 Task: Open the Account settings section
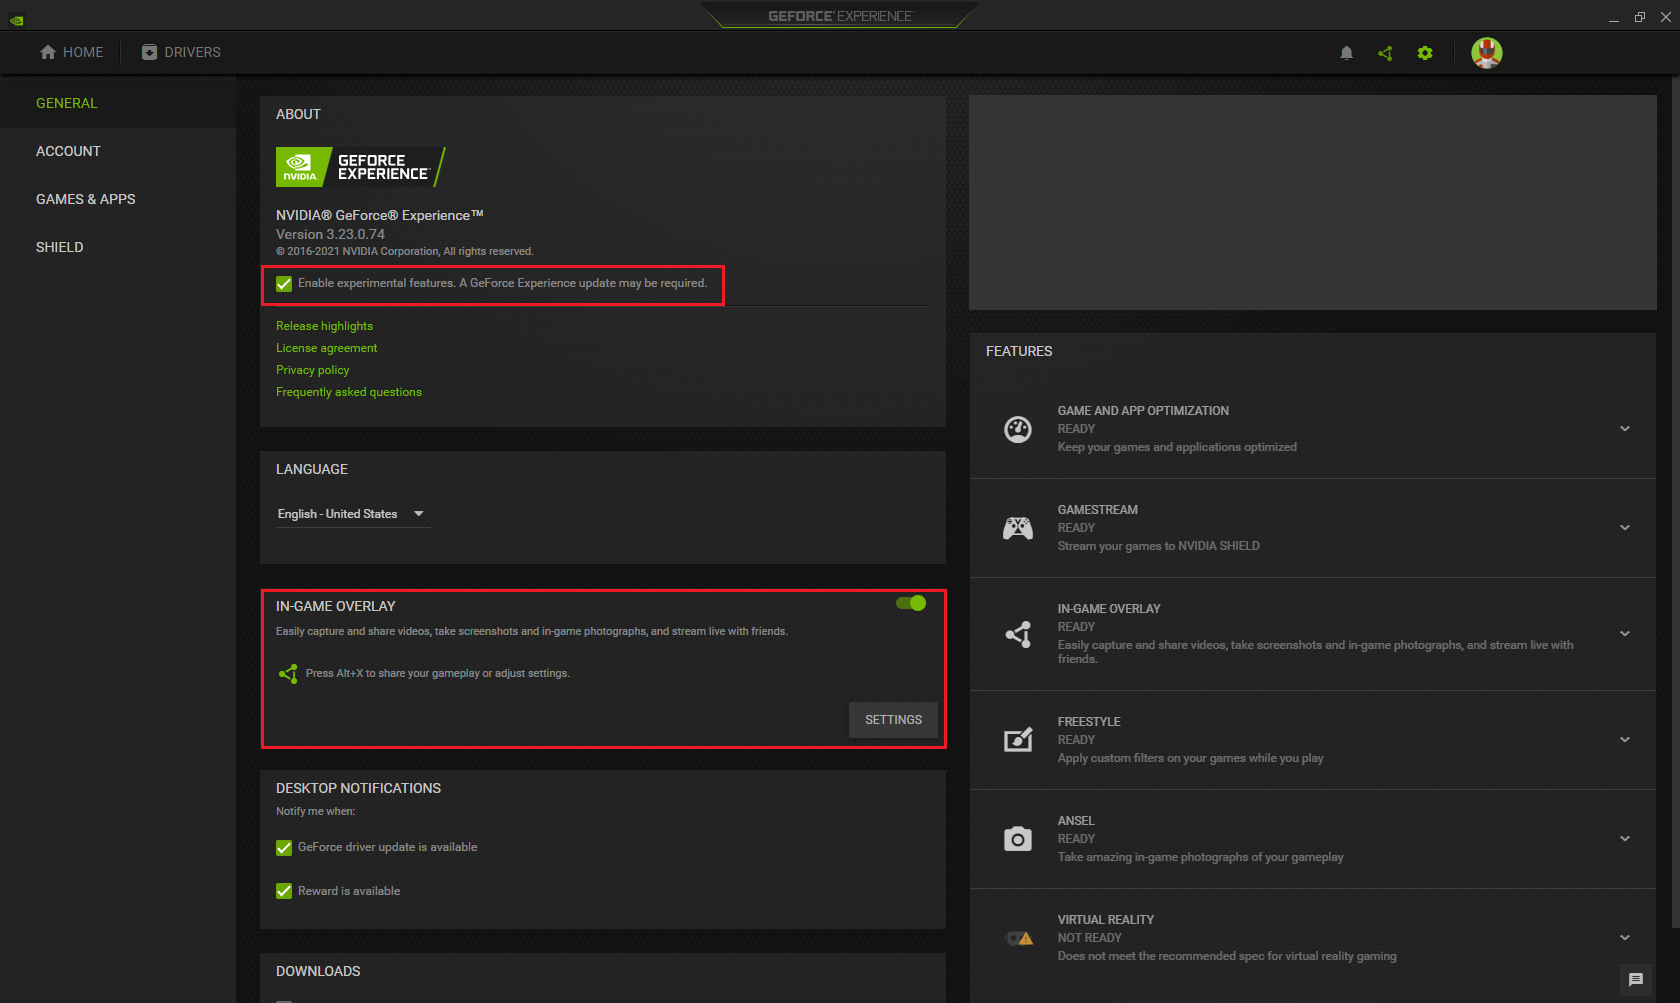click(68, 151)
